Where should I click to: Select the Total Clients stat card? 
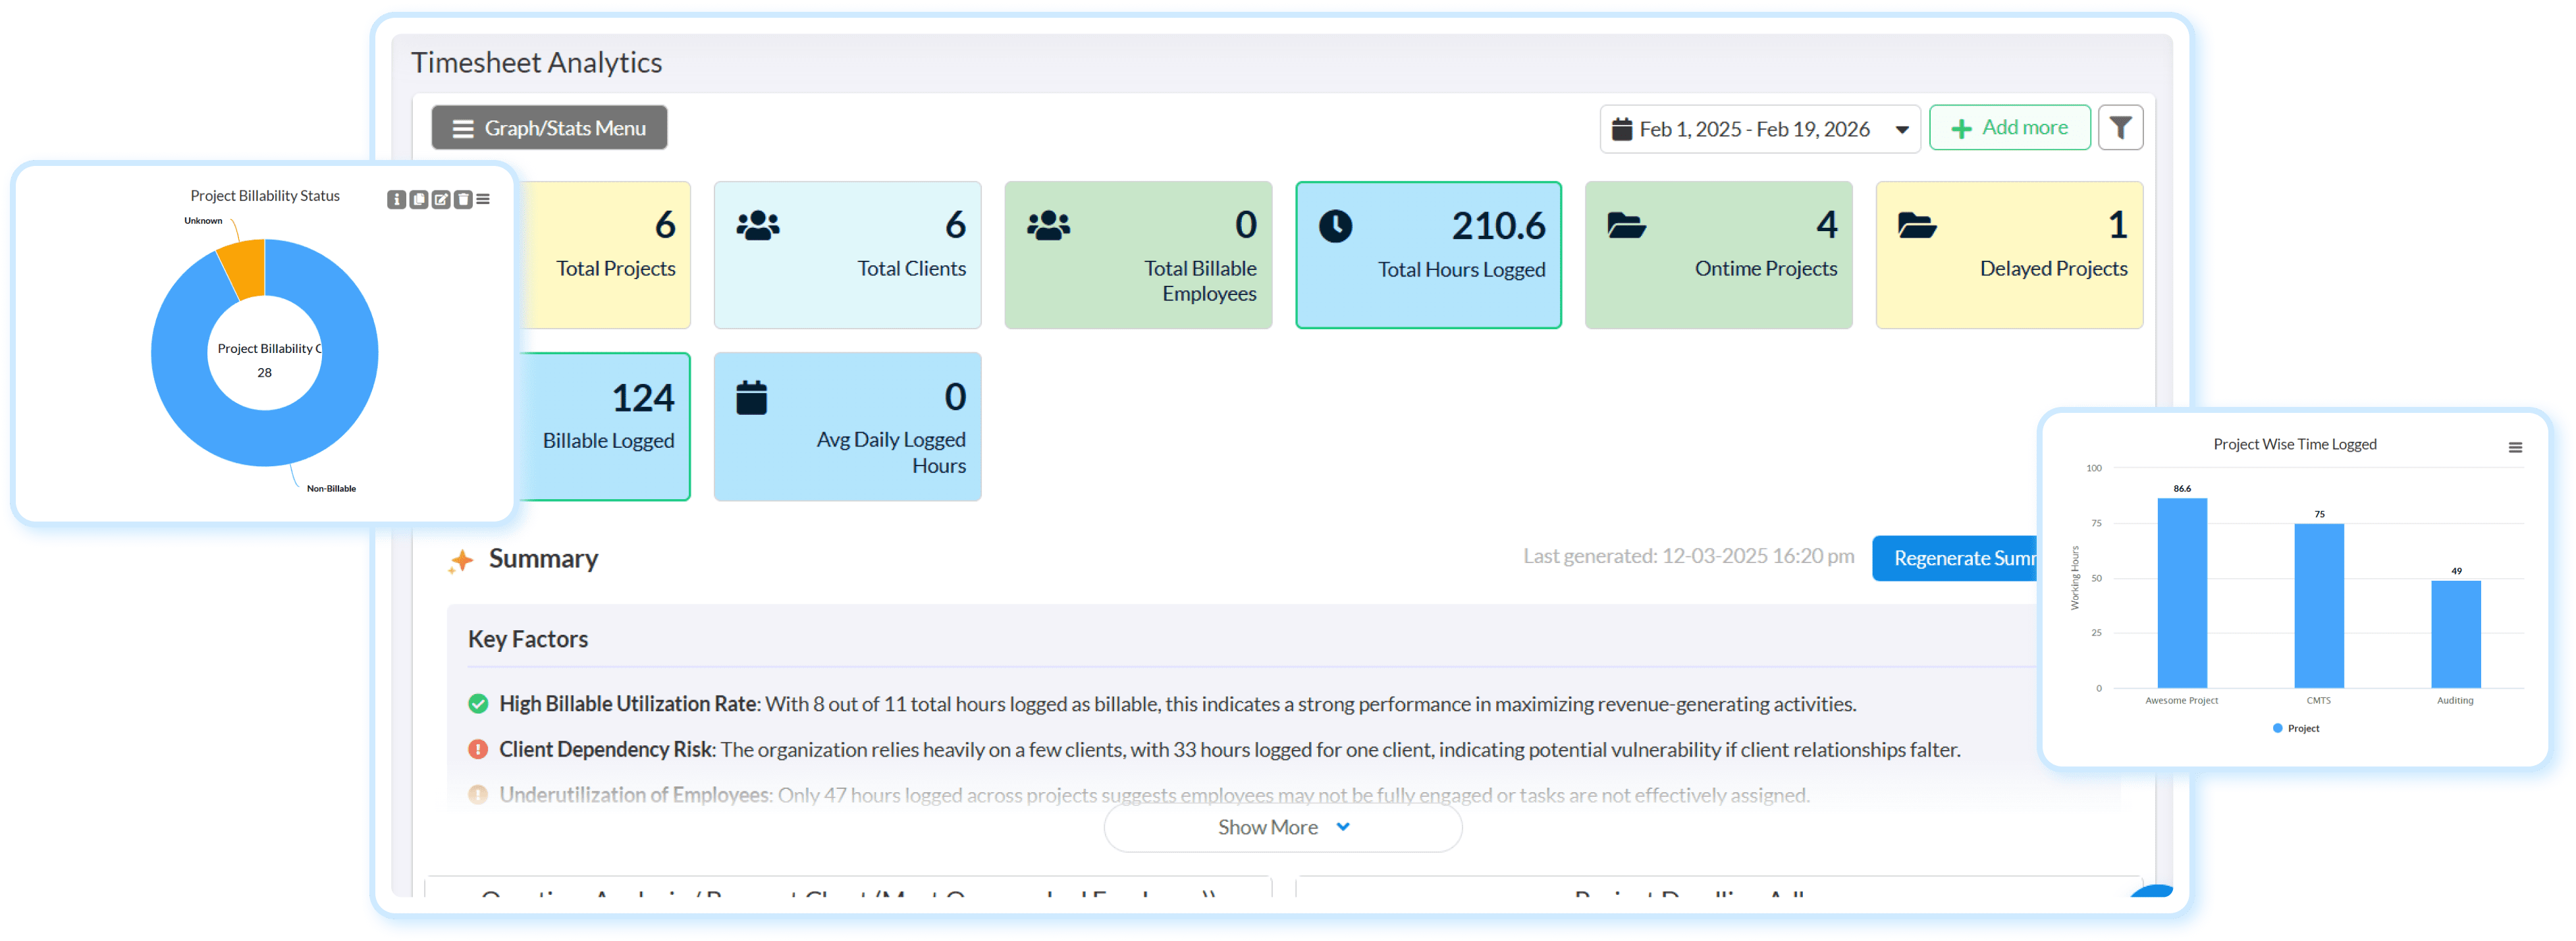[x=847, y=255]
